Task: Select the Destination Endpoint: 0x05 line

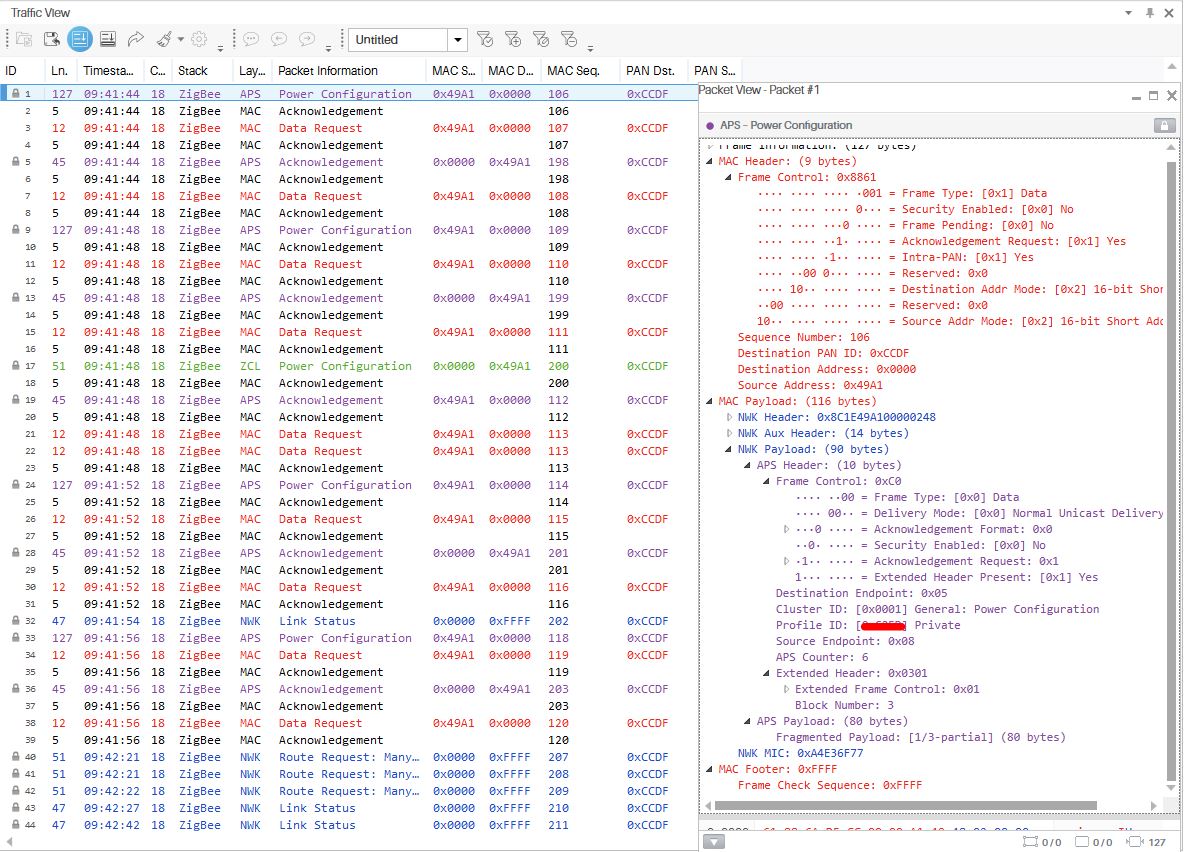Action: tap(861, 593)
